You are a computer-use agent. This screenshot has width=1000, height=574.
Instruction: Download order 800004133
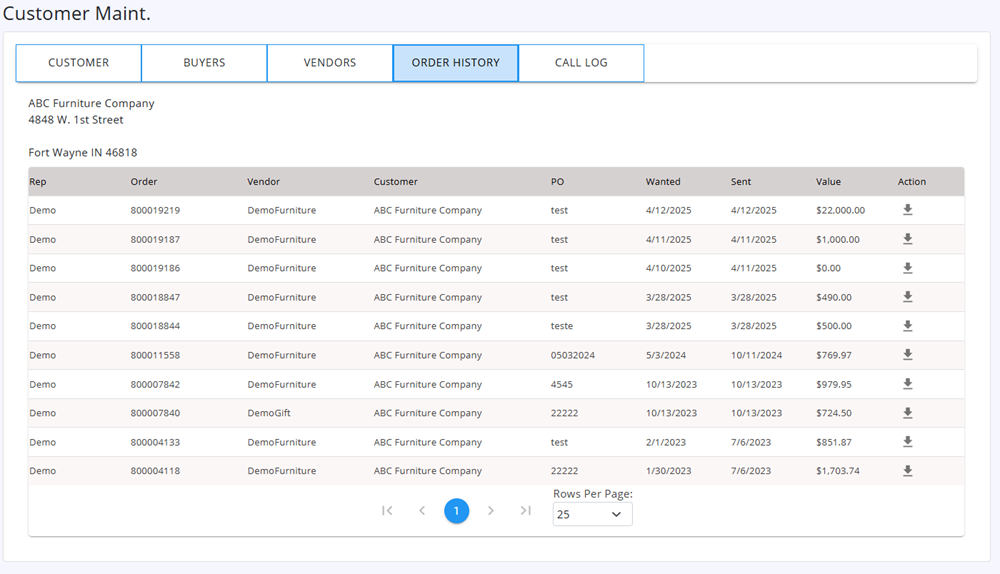pyautogui.click(x=907, y=442)
